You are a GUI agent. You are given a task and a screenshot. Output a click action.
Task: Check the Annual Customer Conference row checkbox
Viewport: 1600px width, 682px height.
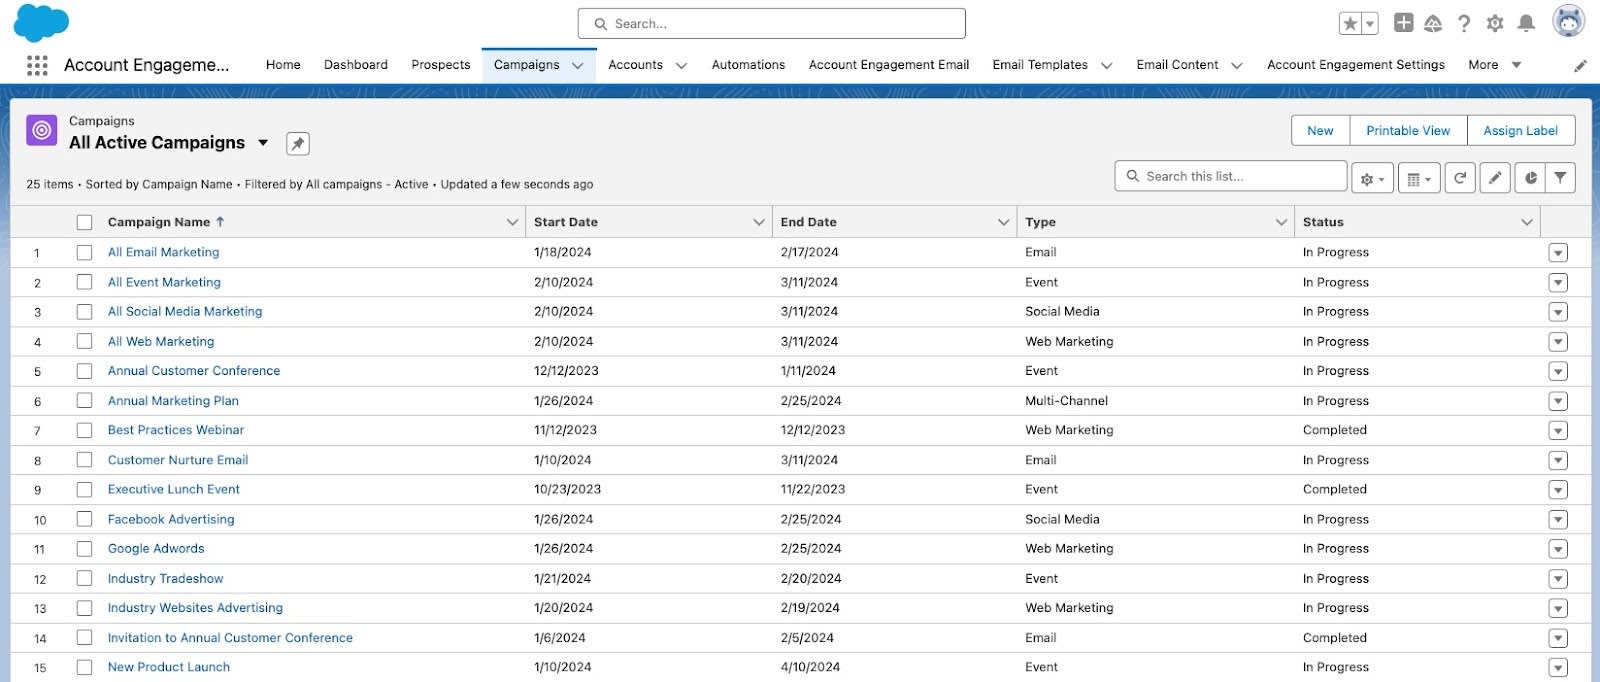[84, 371]
